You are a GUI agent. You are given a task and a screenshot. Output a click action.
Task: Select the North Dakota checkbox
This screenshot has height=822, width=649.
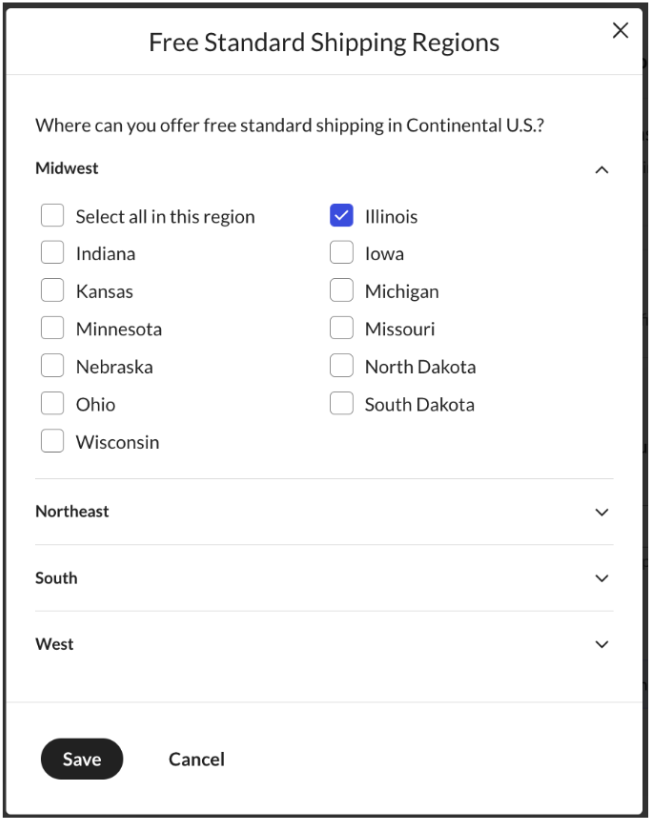pyautogui.click(x=342, y=367)
